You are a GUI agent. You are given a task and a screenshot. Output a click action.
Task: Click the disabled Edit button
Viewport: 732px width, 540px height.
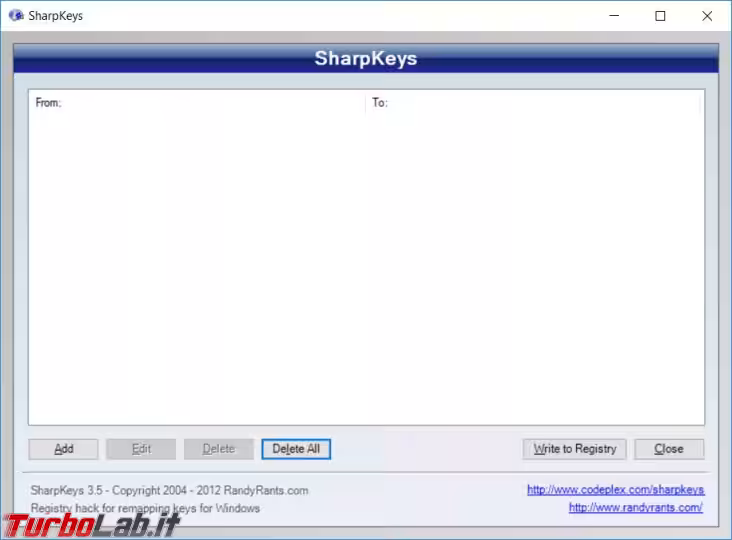click(141, 449)
